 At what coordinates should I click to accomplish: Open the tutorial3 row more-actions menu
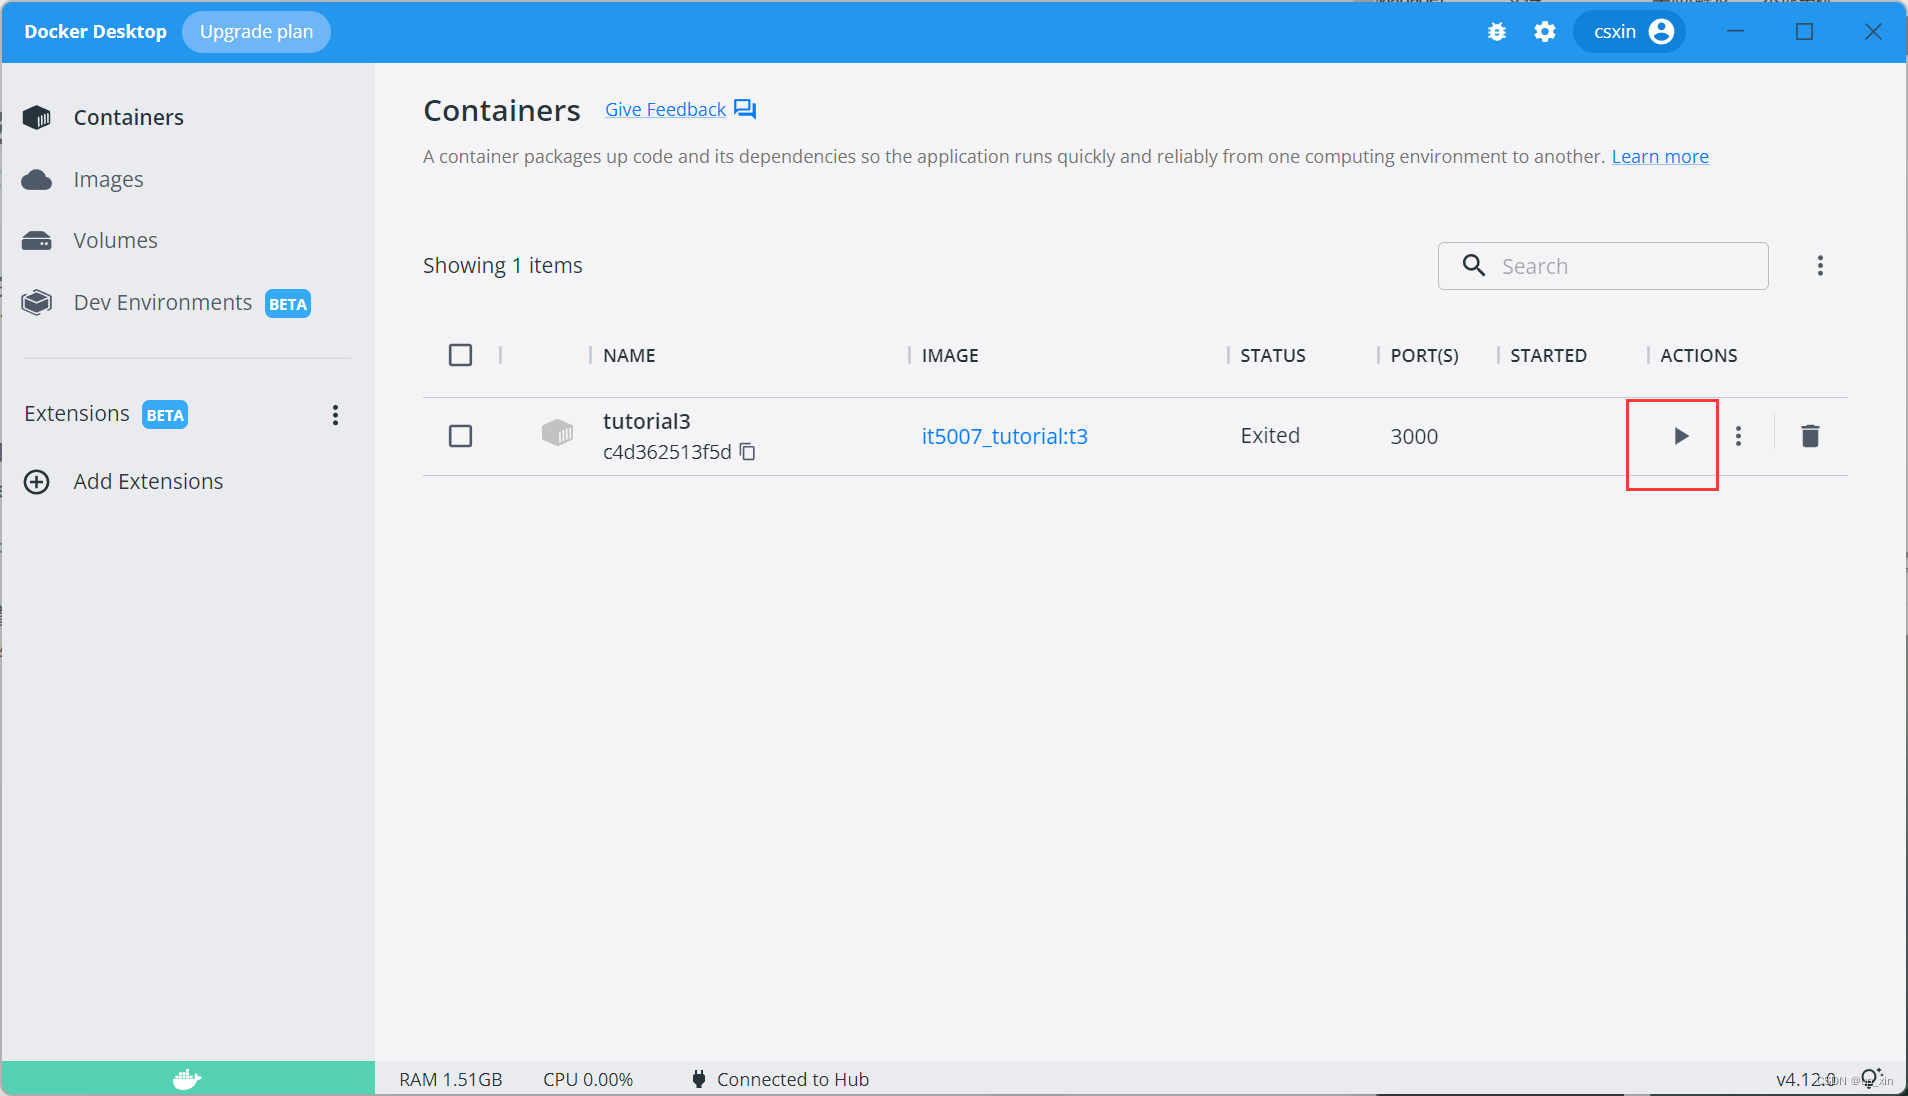point(1739,436)
